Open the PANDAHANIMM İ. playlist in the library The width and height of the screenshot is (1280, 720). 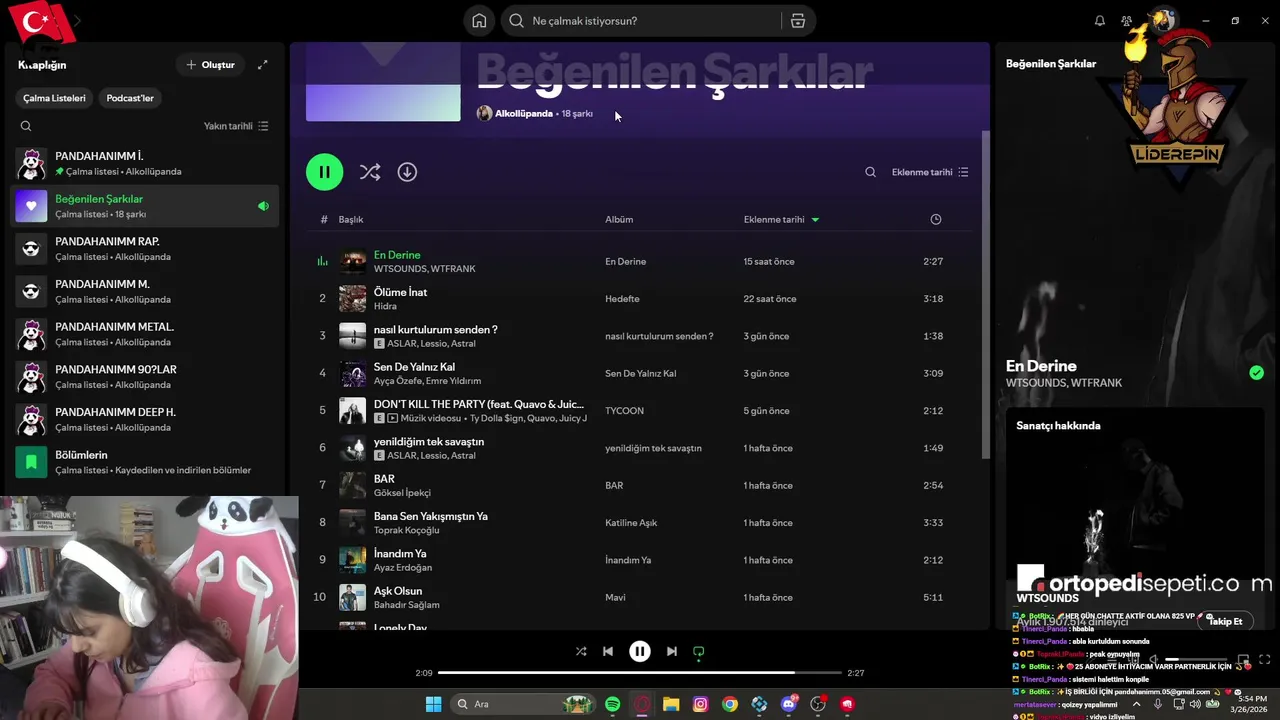click(145, 163)
